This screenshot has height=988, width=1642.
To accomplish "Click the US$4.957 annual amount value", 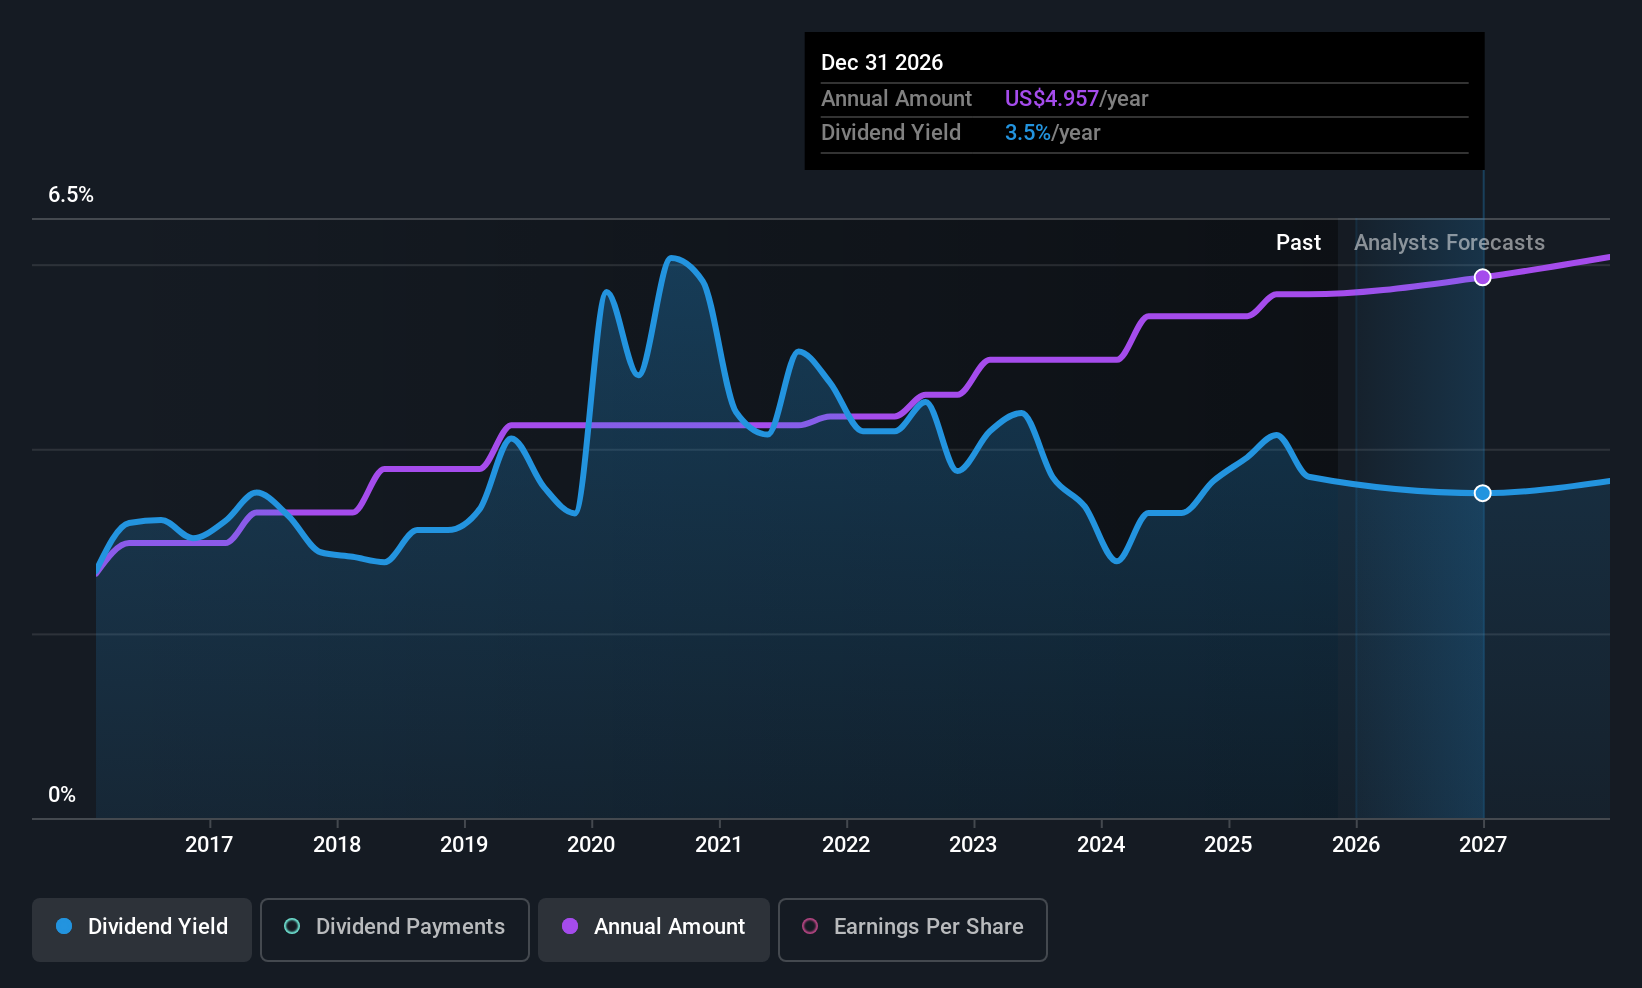I will 1051,99.
